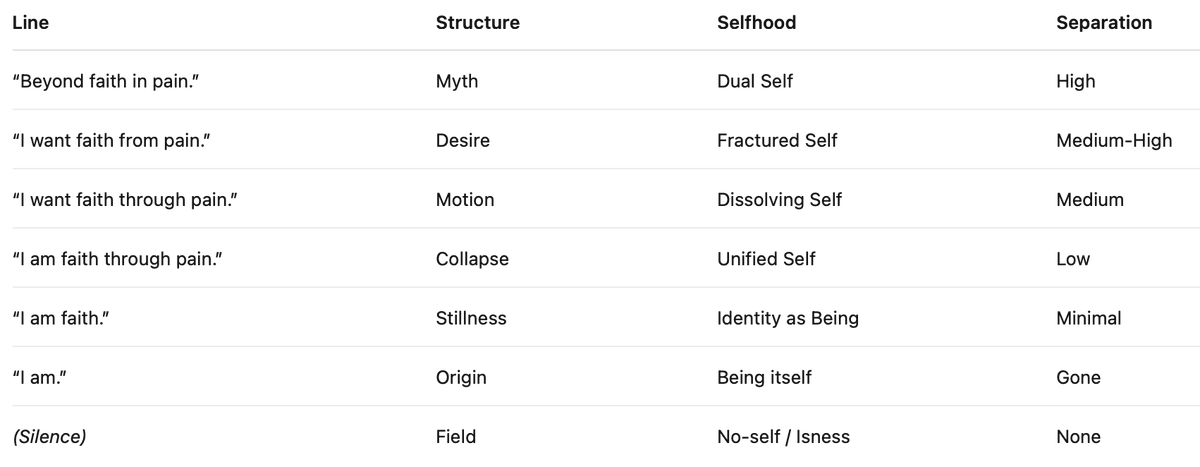Click the "Myth" structure cell

(x=457, y=82)
